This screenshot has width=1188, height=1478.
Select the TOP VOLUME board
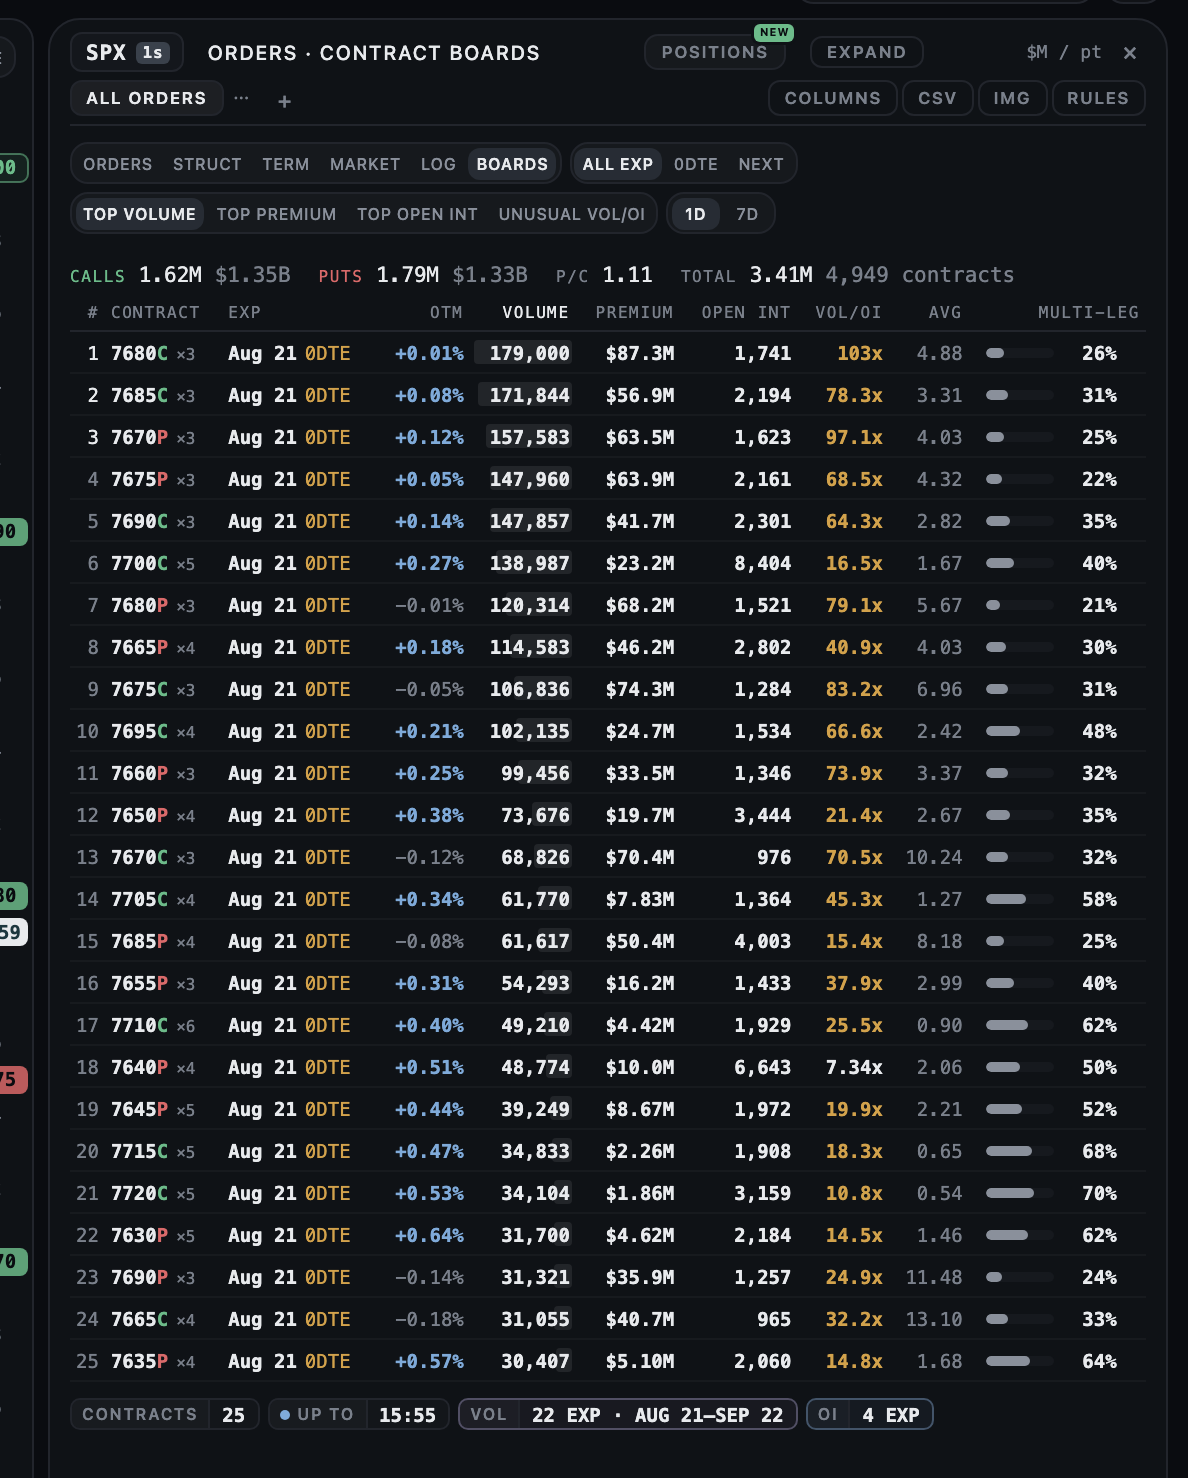coord(140,214)
